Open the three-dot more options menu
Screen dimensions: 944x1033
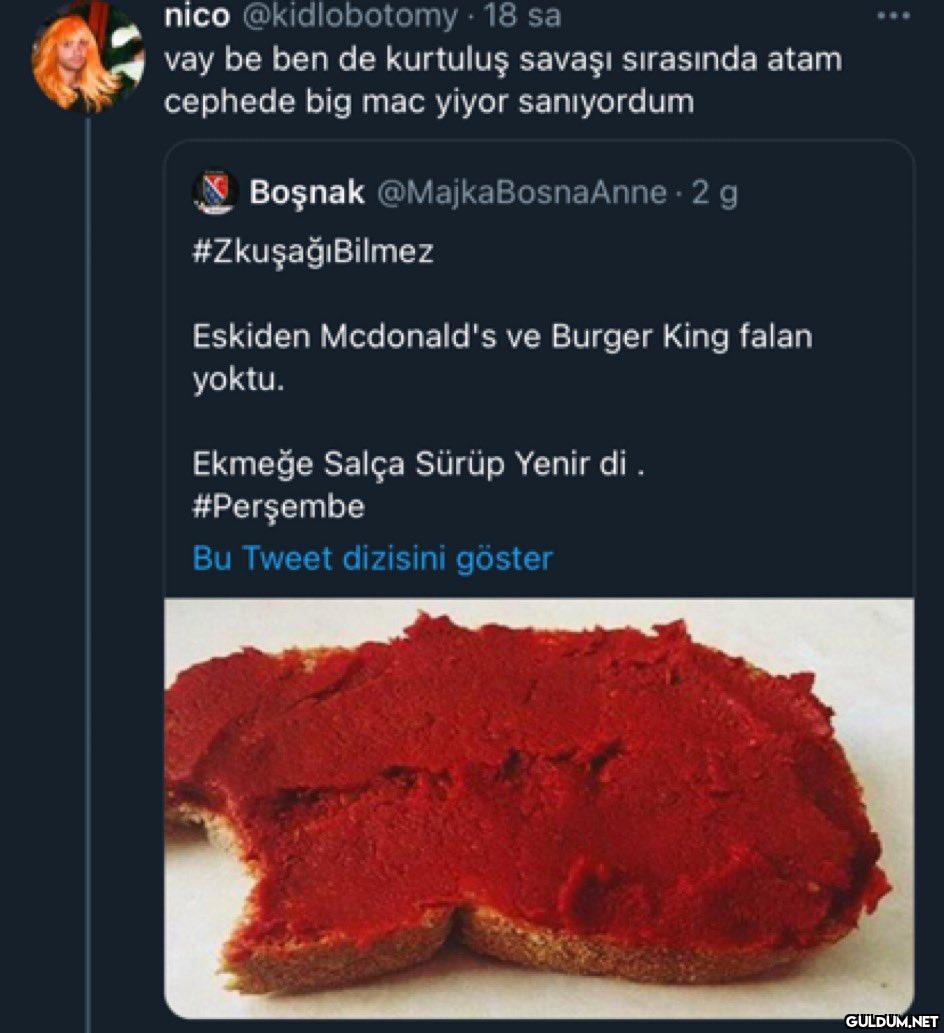coord(892,17)
